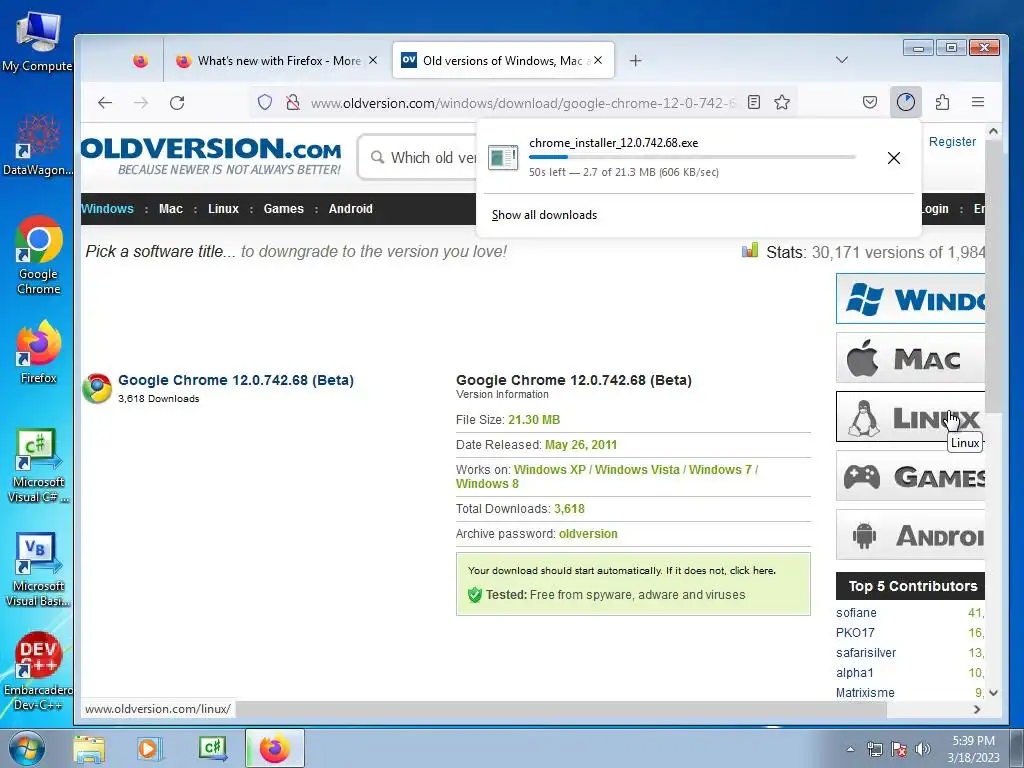This screenshot has height=768, width=1024.
Task: Click the Android category banner button
Action: (x=910, y=535)
